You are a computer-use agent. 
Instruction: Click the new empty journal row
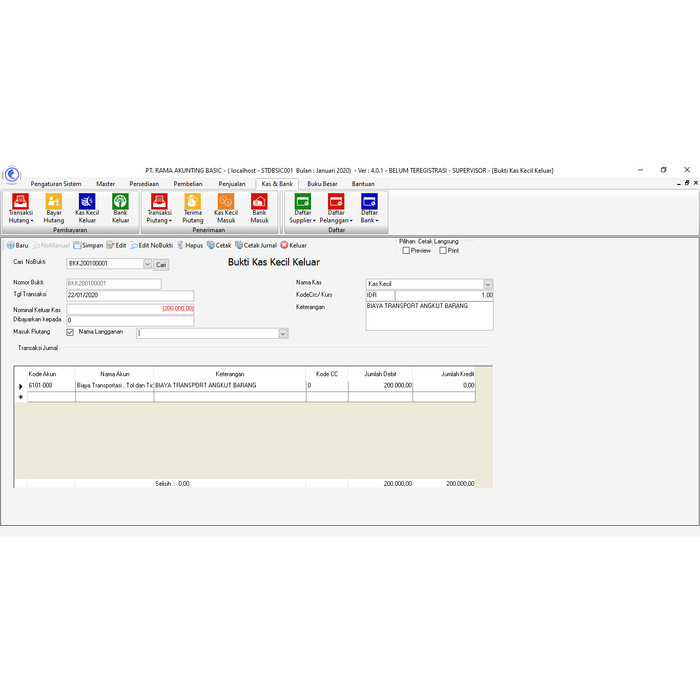(x=251, y=397)
